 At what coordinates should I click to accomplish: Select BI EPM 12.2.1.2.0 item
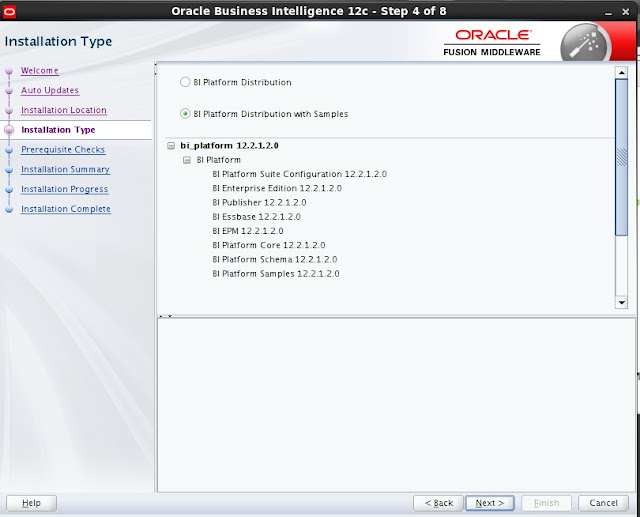248,231
